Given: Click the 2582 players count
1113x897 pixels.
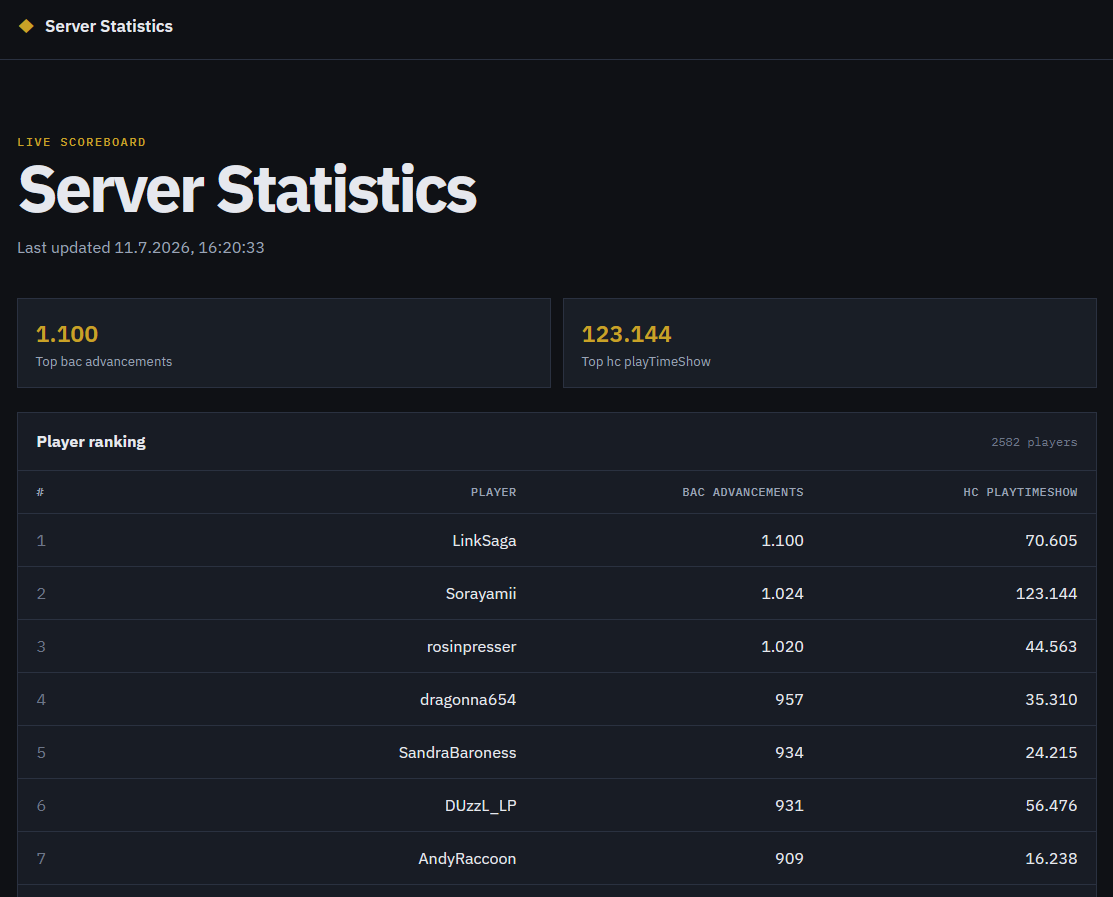Looking at the screenshot, I should [x=1034, y=442].
